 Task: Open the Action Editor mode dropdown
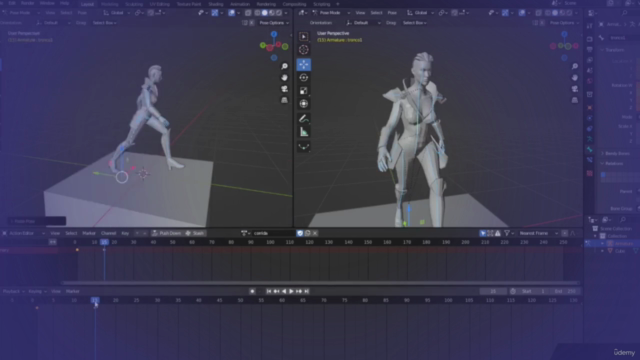point(24,233)
